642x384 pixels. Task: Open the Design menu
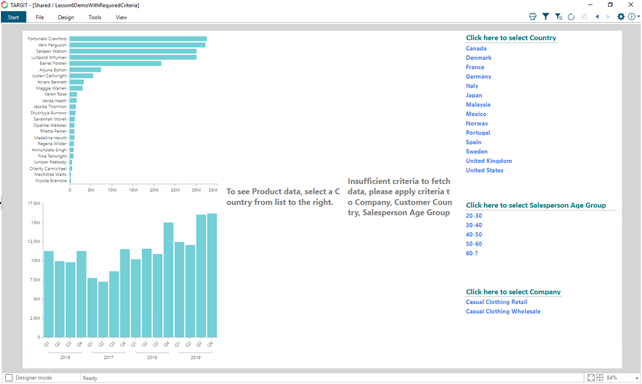[66, 17]
